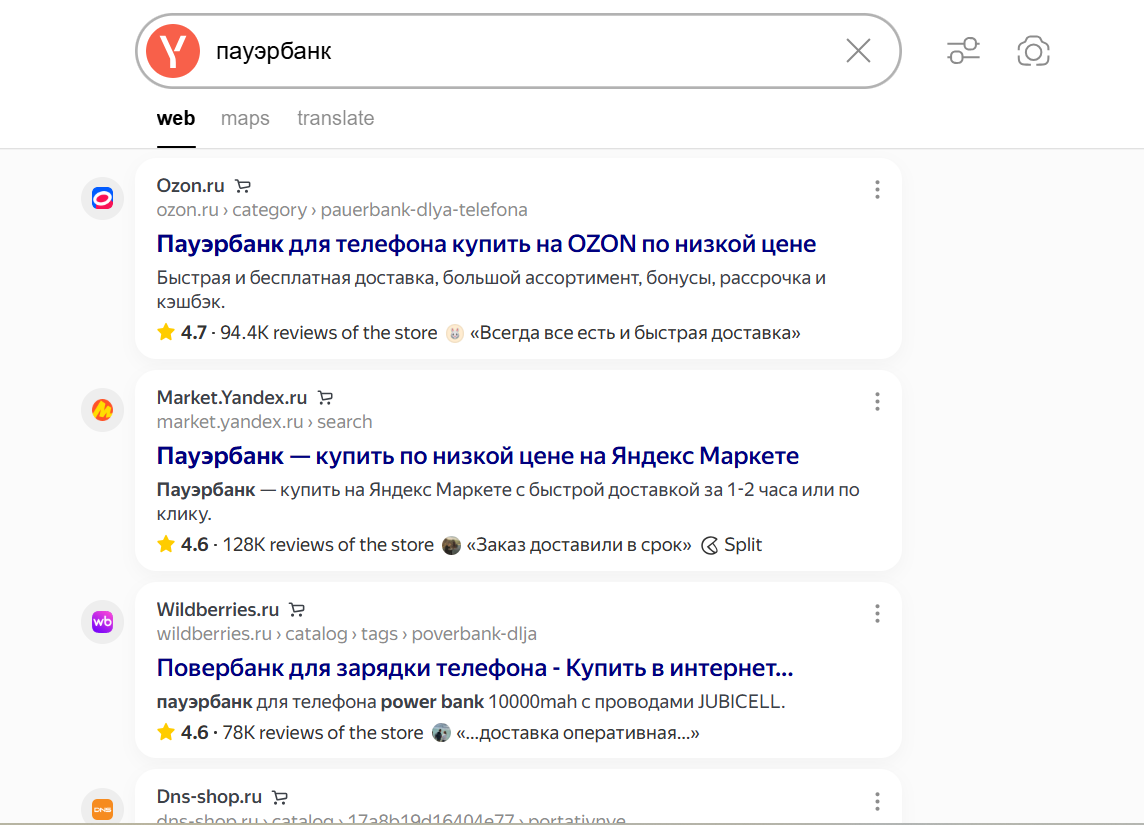This screenshot has height=825, width=1144.
Task: Click the Dns-shop.ru site name
Action: [x=209, y=797]
